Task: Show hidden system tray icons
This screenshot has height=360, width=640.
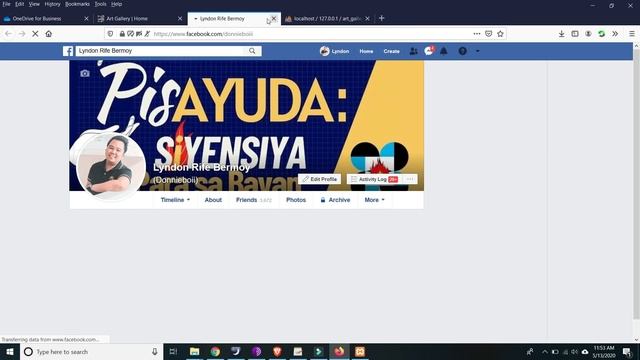Action: 544,351
